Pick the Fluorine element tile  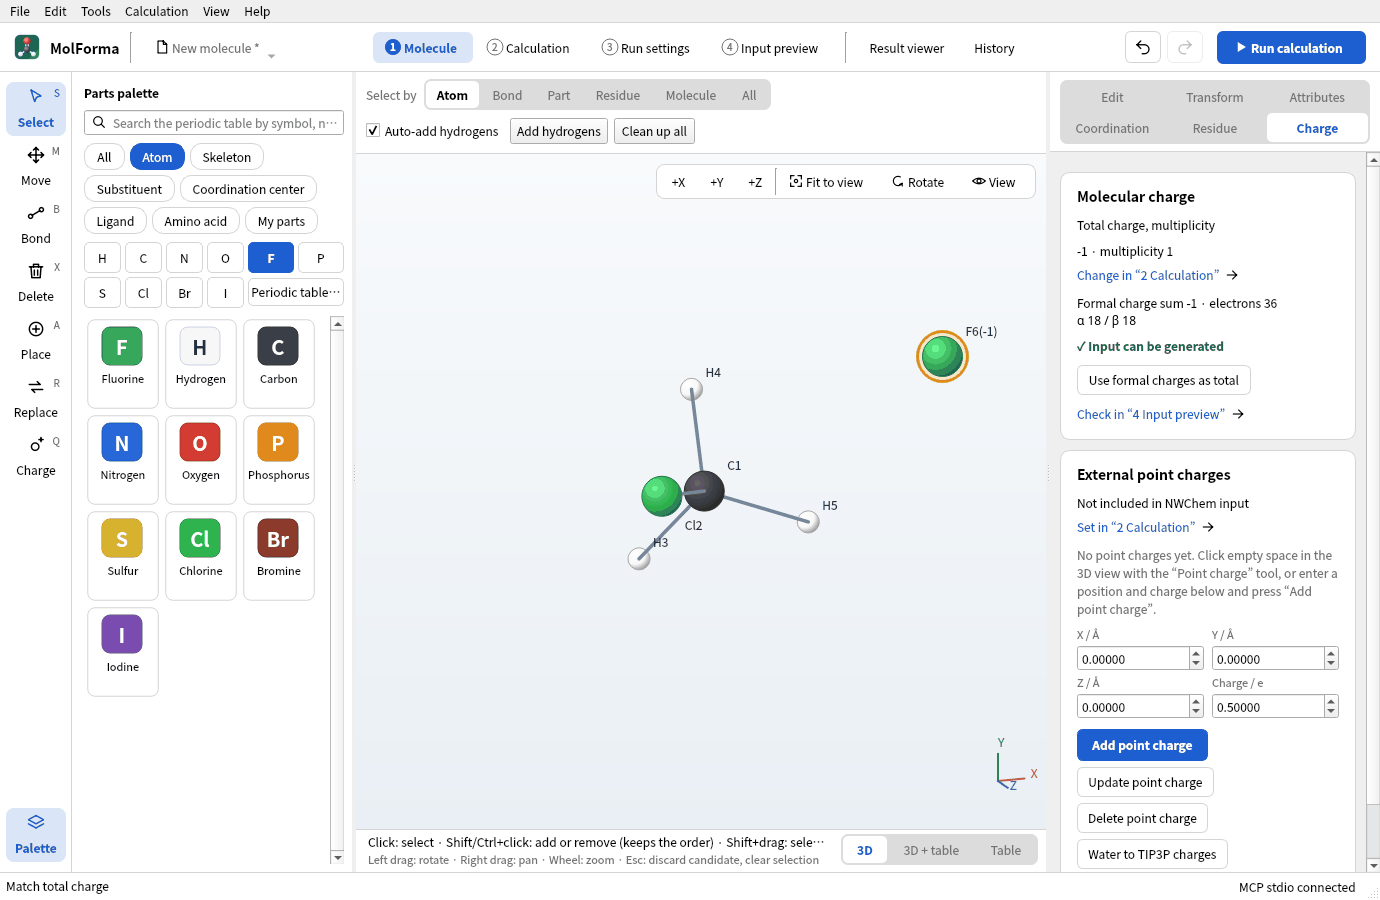123,363
